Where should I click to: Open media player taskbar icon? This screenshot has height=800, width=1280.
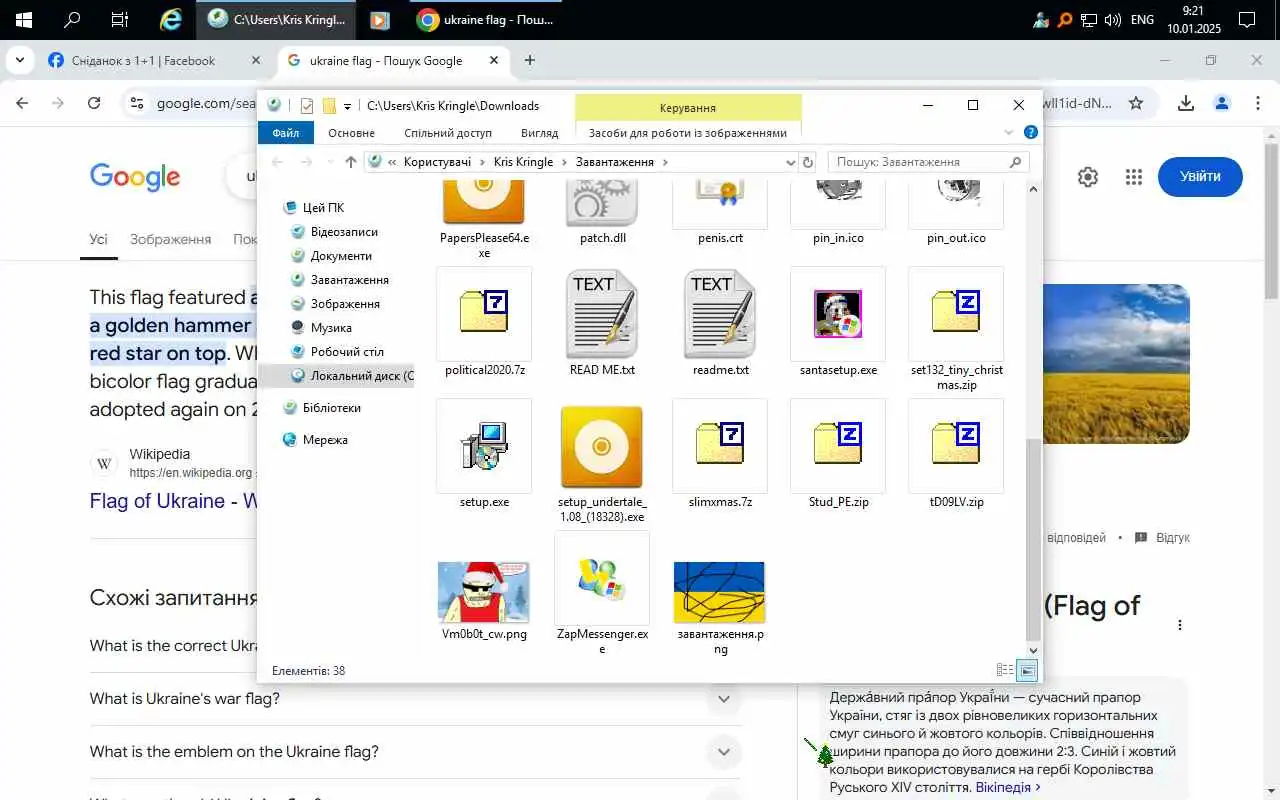click(x=379, y=19)
